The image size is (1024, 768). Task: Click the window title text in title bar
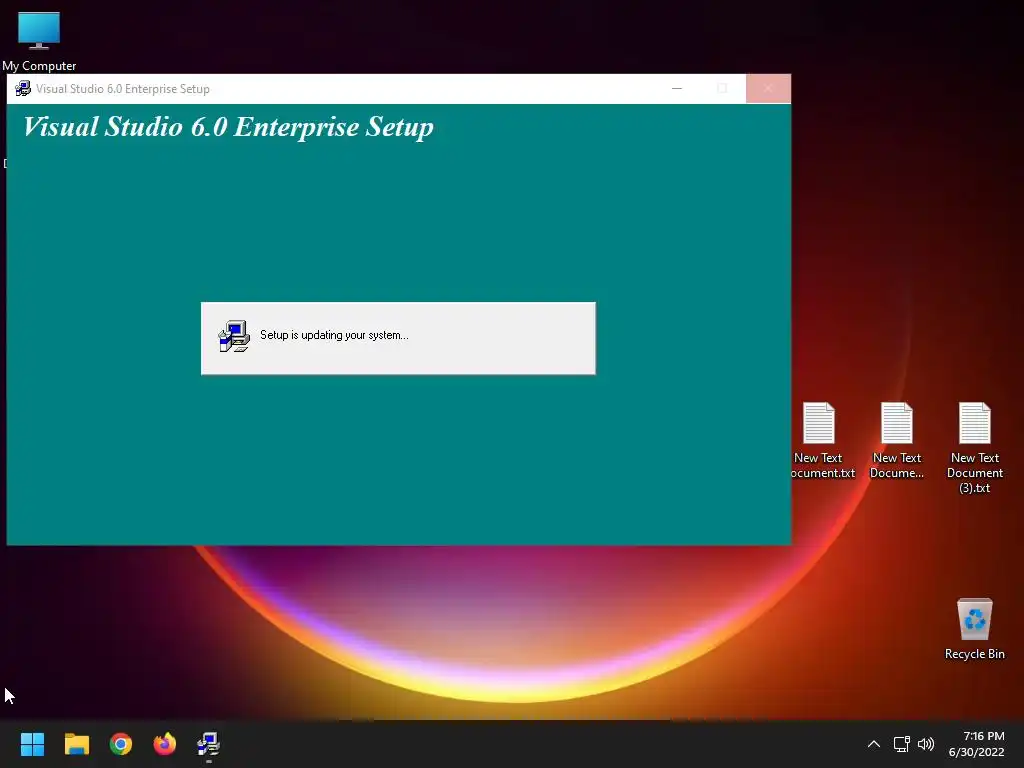click(123, 89)
